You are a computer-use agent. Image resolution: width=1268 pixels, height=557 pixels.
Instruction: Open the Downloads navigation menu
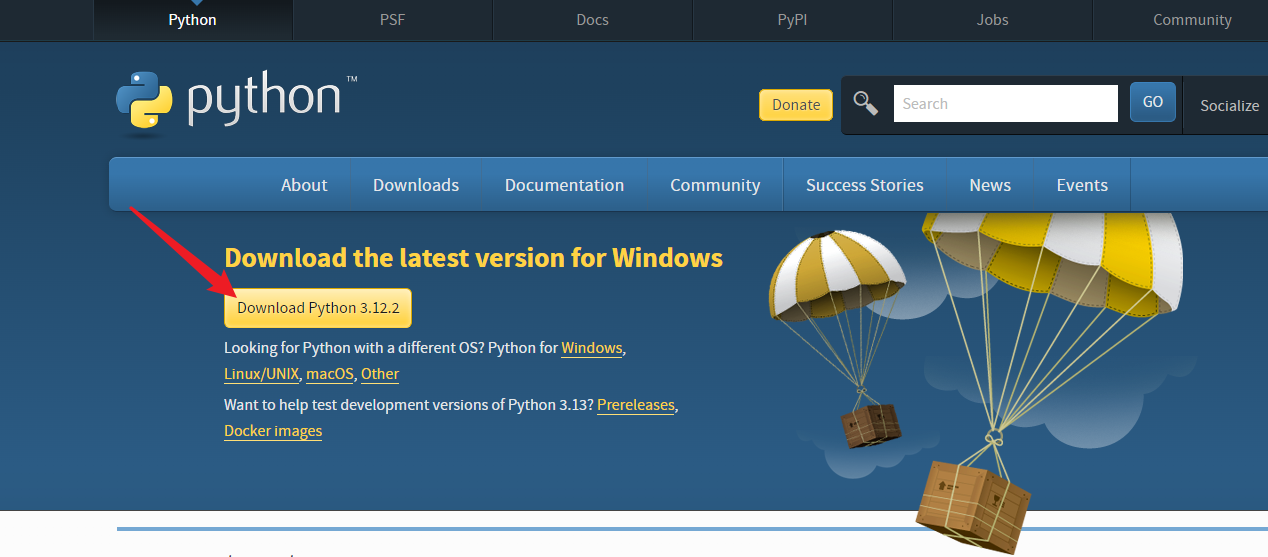pos(416,185)
